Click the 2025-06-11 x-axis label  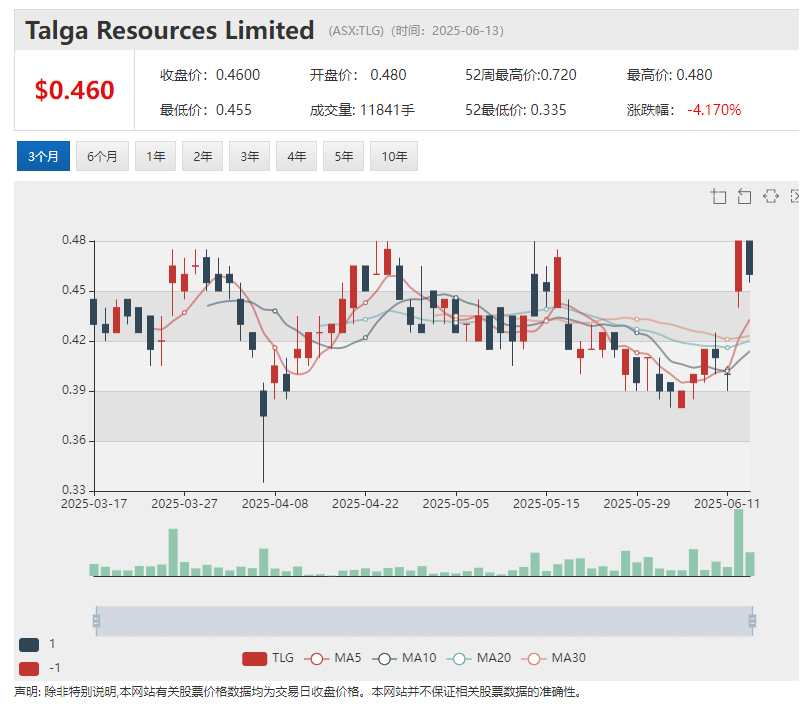[x=727, y=504]
